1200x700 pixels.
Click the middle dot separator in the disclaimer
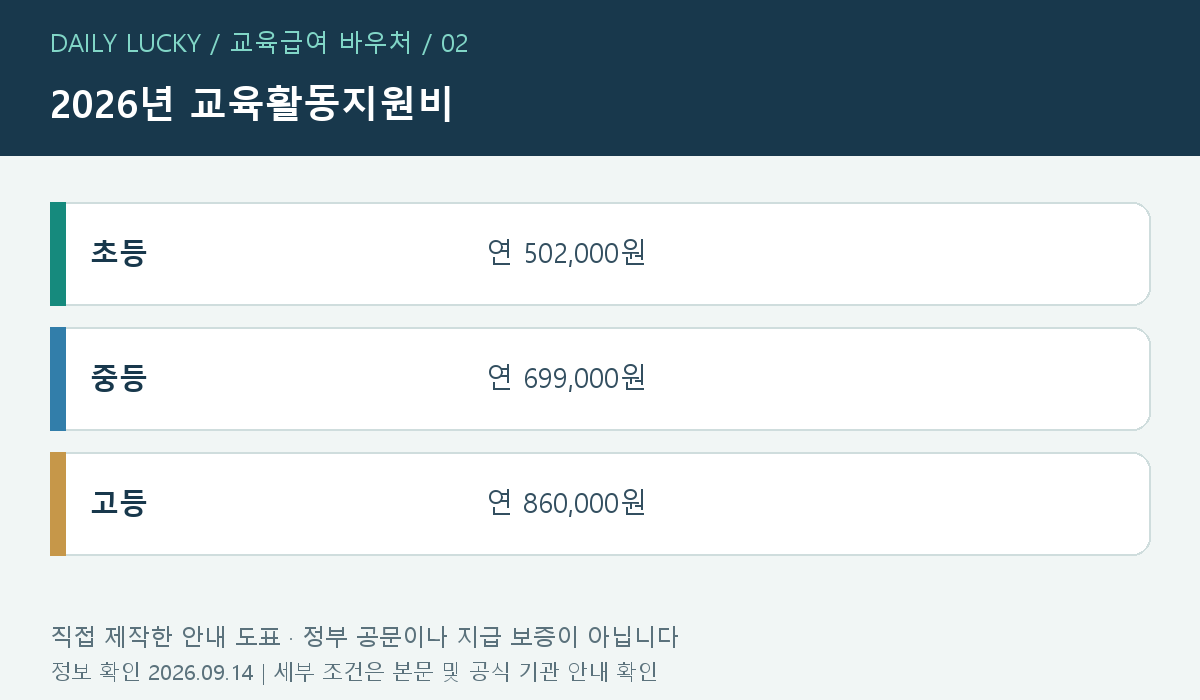tap(291, 638)
